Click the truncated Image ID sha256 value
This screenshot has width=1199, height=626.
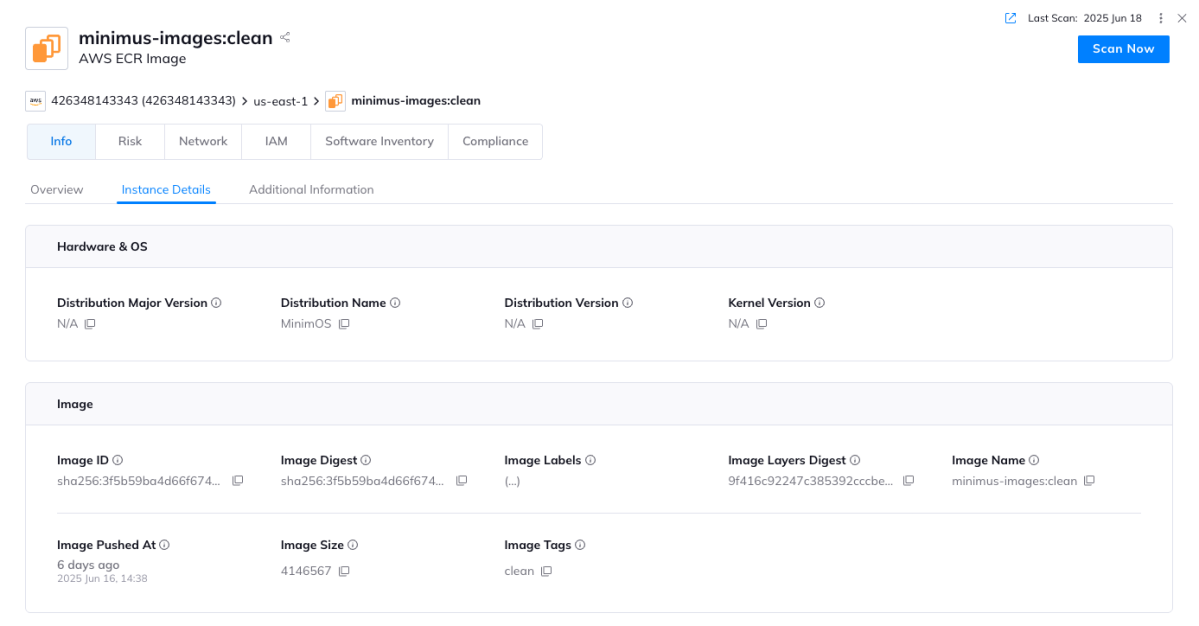coord(138,481)
